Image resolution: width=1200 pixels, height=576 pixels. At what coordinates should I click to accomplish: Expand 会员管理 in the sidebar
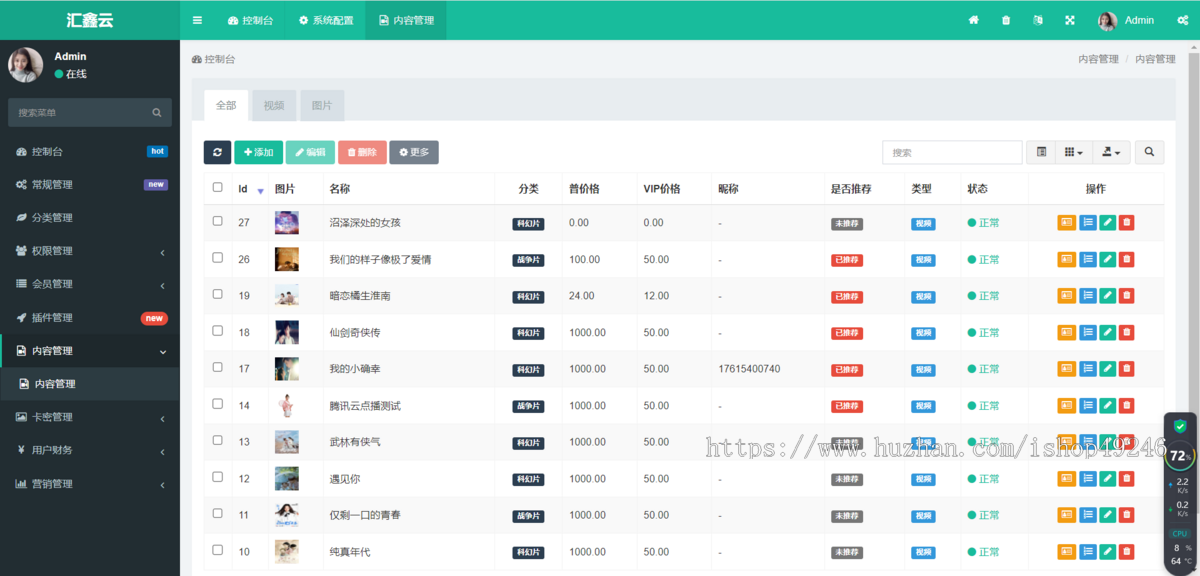click(90, 284)
